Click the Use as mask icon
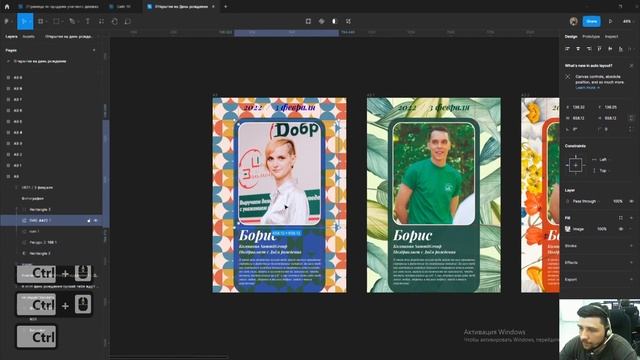This screenshot has width=640, height=360. point(335,21)
